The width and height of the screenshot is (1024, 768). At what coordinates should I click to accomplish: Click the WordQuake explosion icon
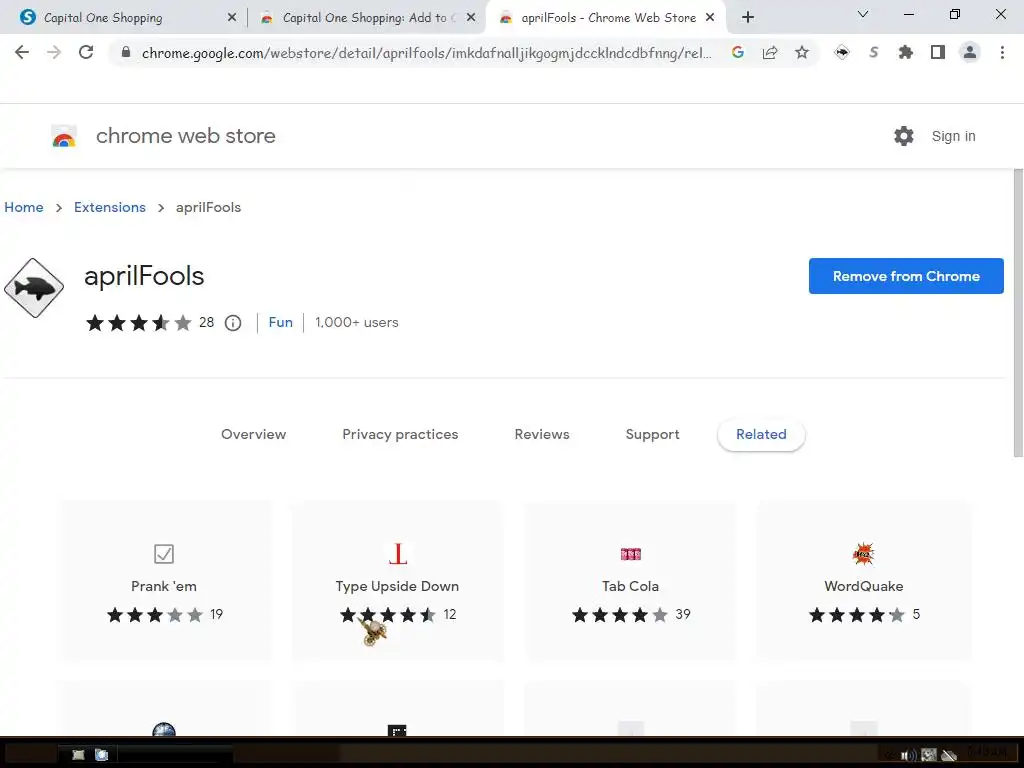[863, 554]
